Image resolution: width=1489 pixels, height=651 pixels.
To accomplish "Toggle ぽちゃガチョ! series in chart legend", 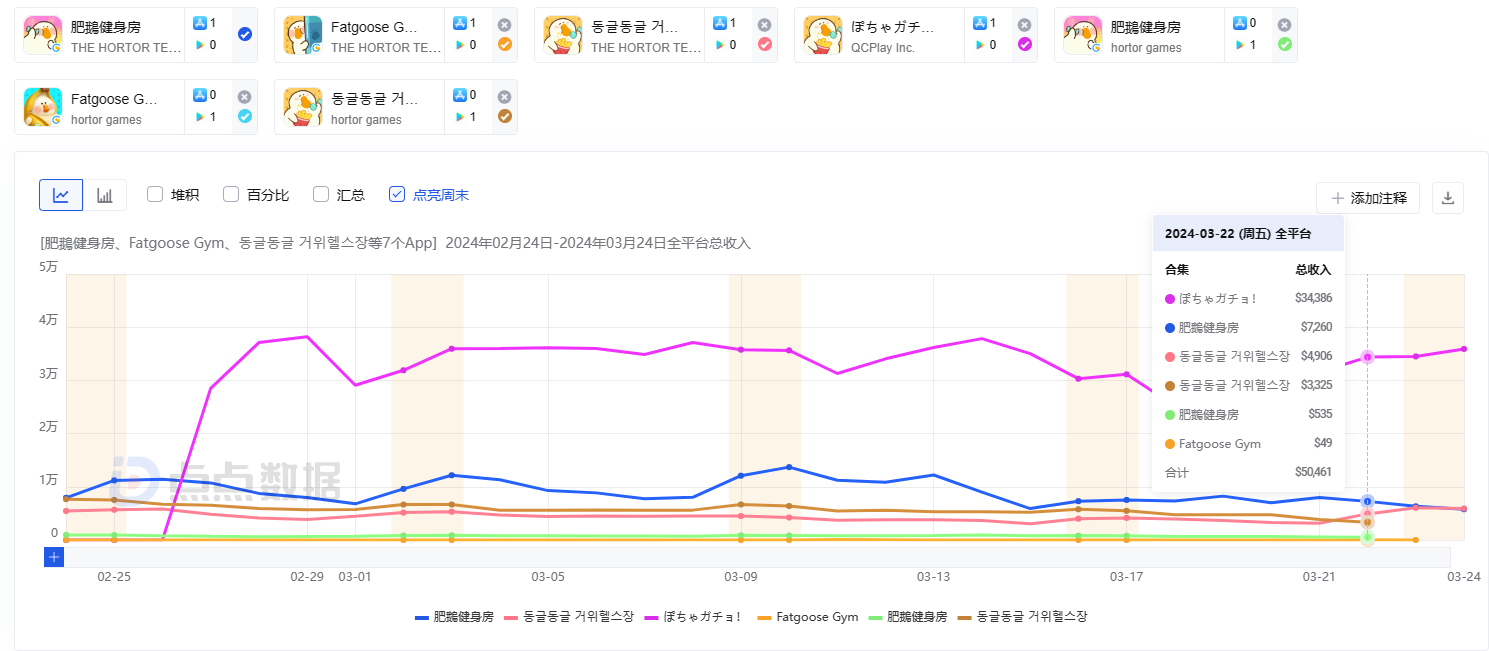I will tap(695, 617).
